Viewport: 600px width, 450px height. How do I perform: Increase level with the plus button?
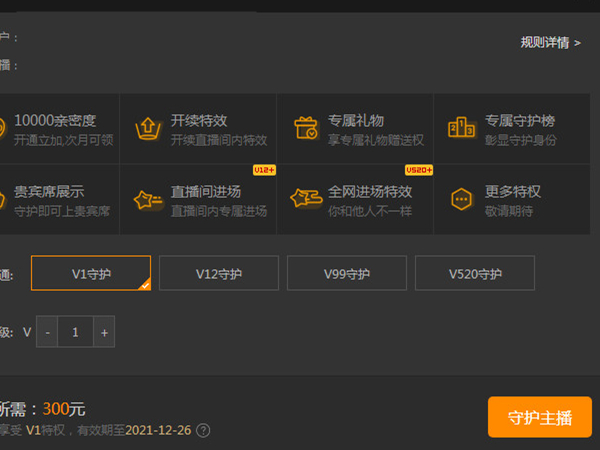point(104,332)
